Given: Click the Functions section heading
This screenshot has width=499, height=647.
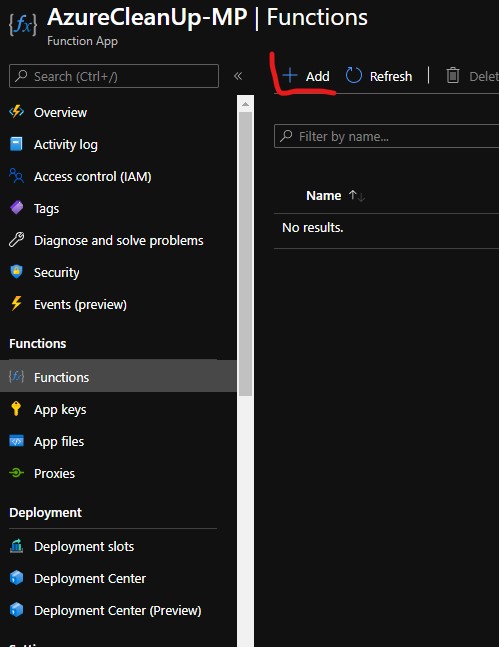Looking at the screenshot, I should click(x=38, y=343).
